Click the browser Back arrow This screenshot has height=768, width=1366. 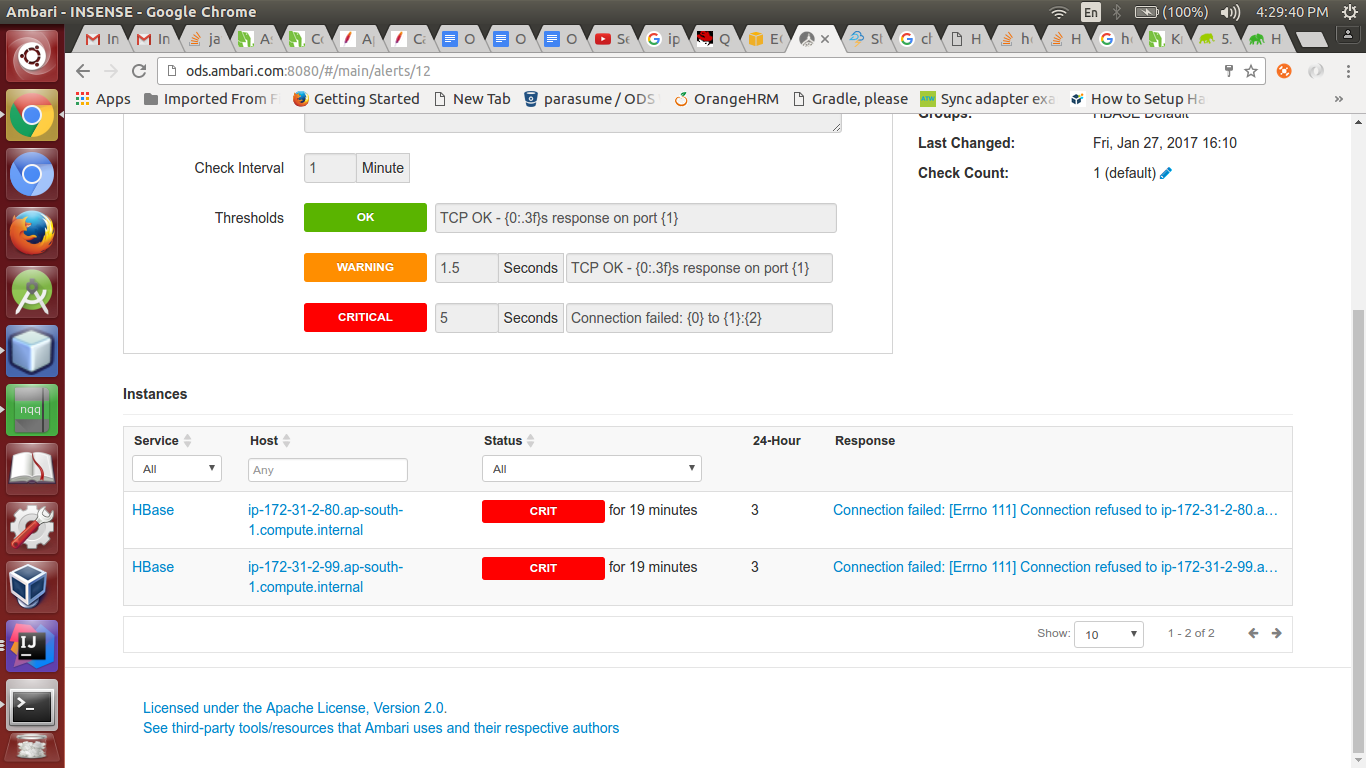[x=83, y=71]
